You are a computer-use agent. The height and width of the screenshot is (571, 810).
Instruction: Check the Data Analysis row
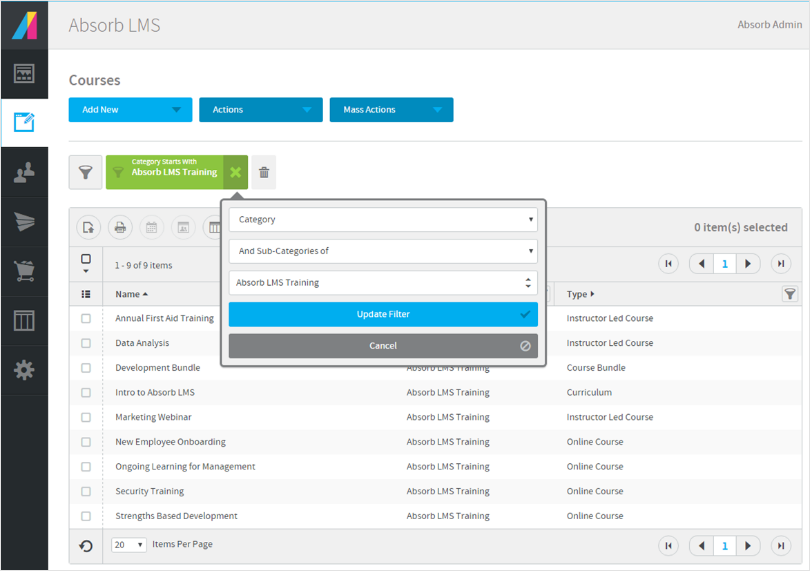pyautogui.click(x=86, y=343)
